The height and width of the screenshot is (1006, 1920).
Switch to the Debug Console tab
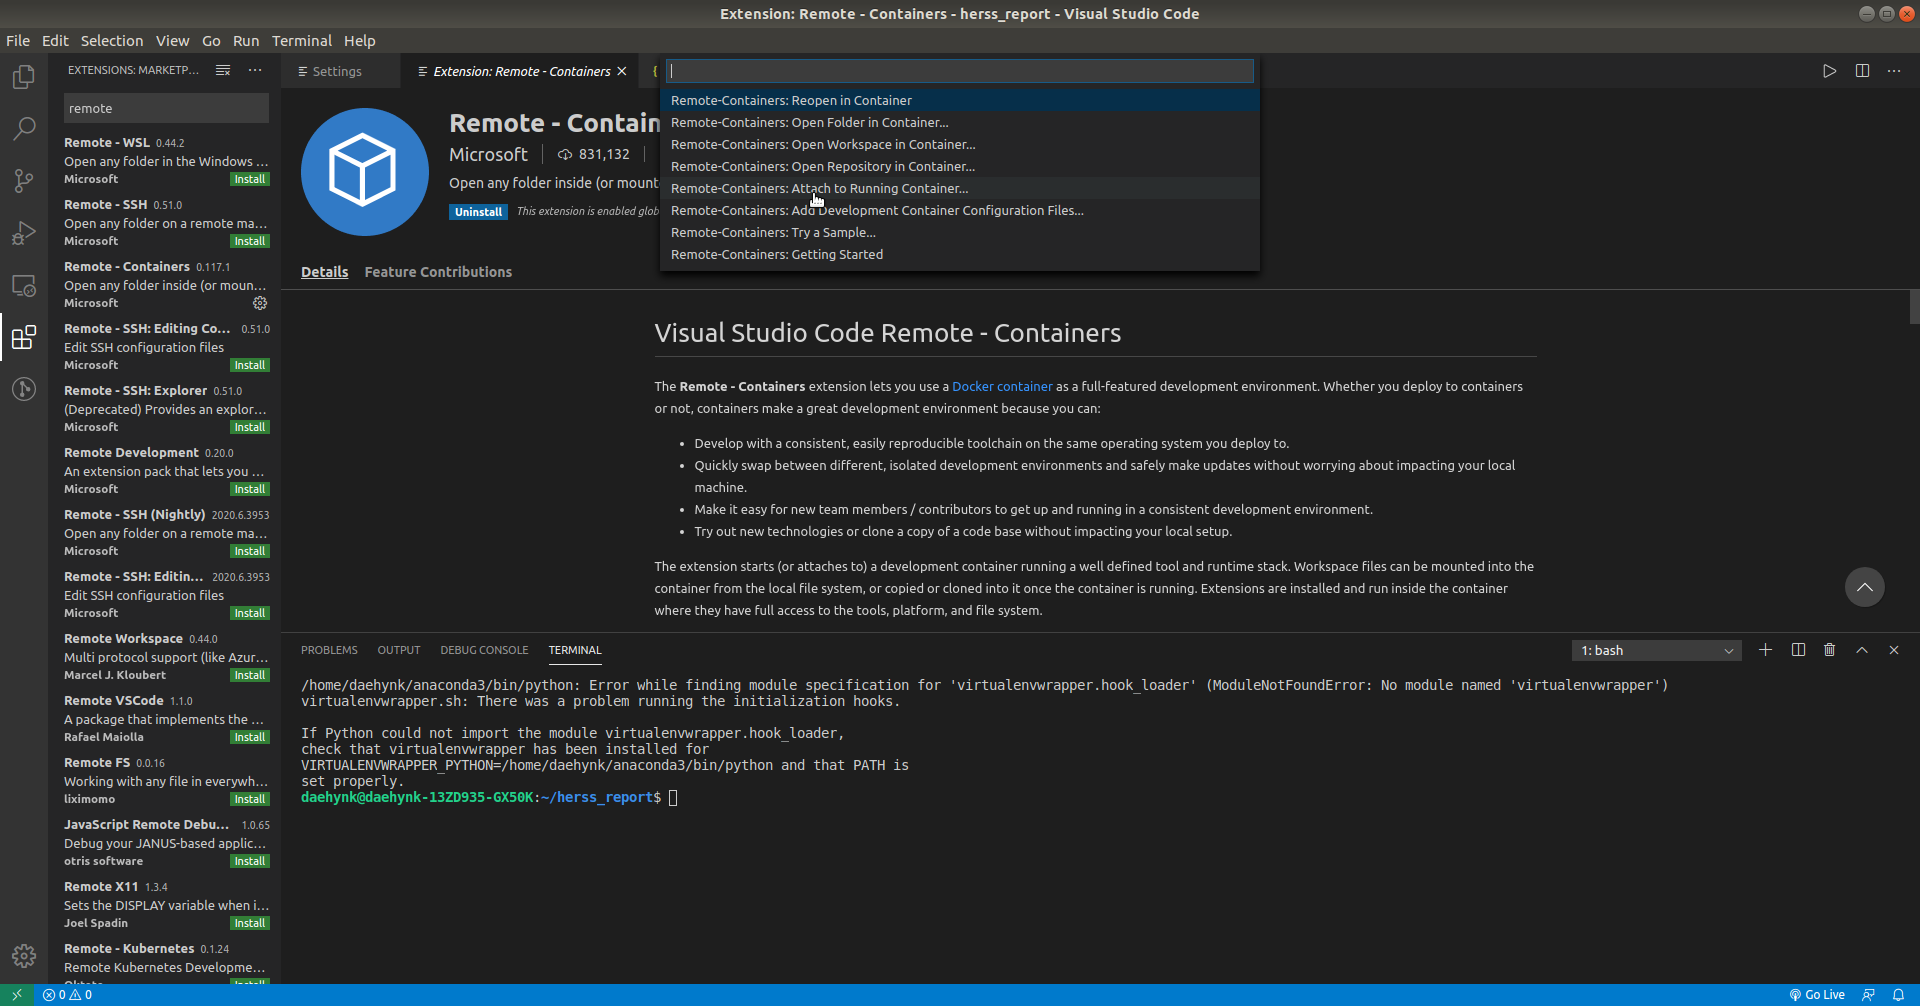(484, 650)
